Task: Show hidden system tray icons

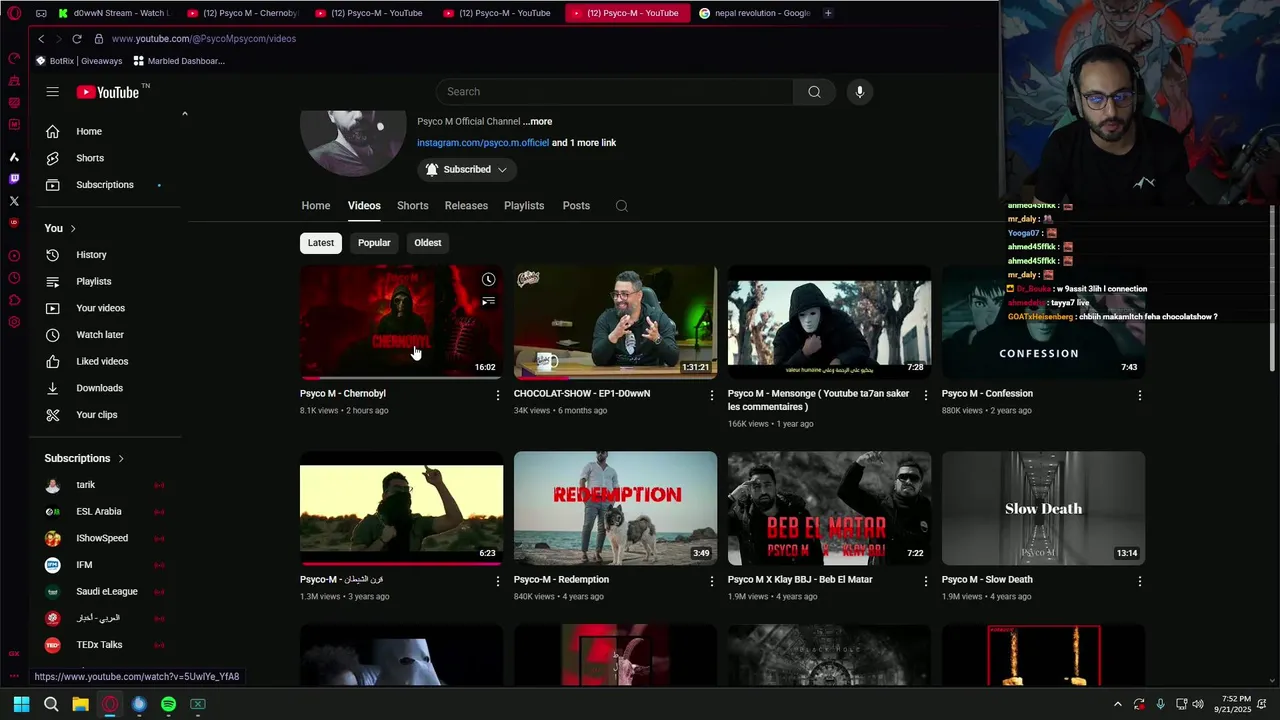Action: [x=1118, y=704]
